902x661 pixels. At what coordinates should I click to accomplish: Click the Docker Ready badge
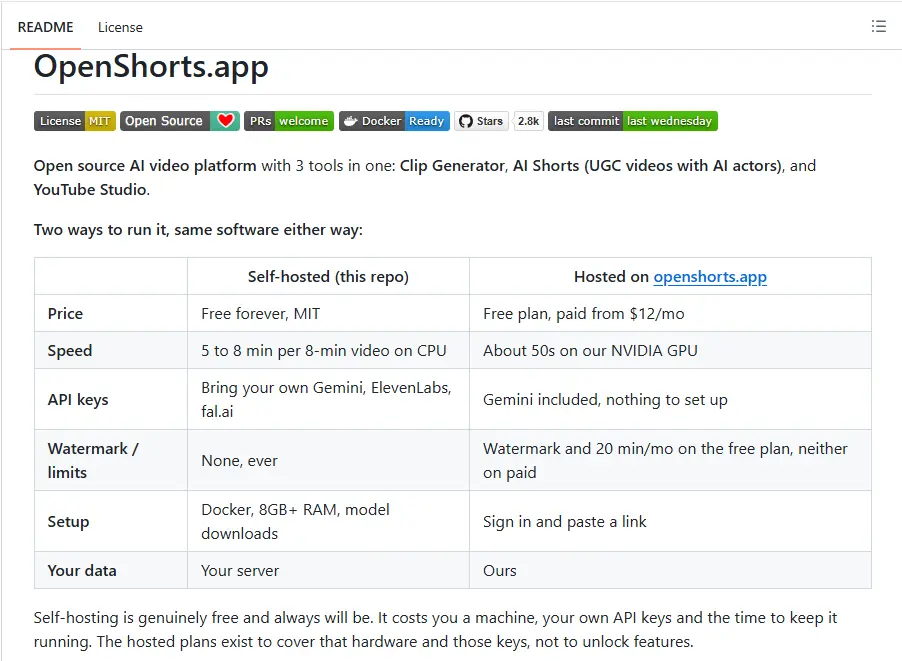pyautogui.click(x=394, y=121)
